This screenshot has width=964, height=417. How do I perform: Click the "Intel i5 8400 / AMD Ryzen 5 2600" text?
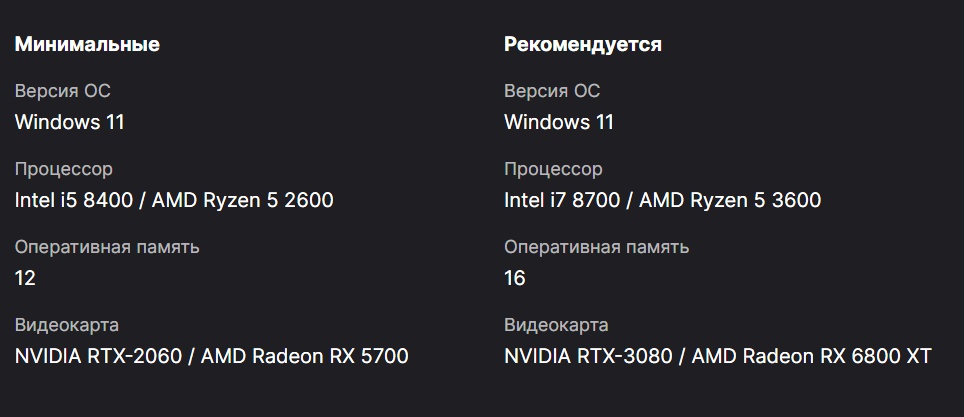[174, 200]
